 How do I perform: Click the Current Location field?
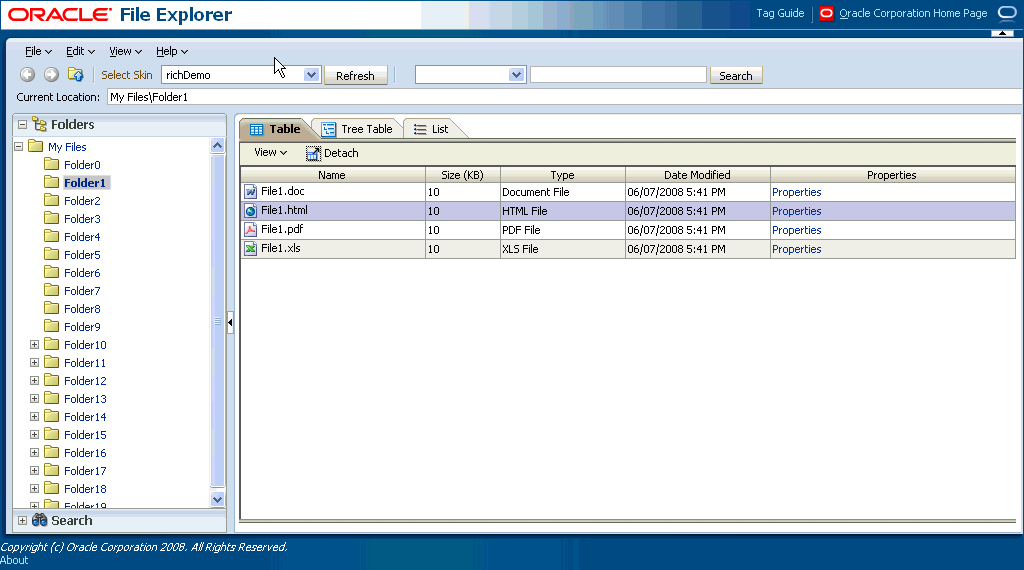pos(565,97)
